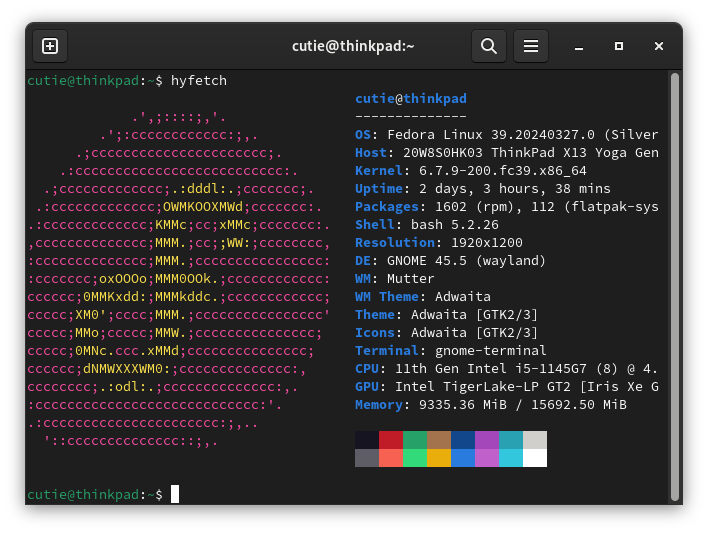Click the Packages 1602 (rpm) line

coord(507,207)
